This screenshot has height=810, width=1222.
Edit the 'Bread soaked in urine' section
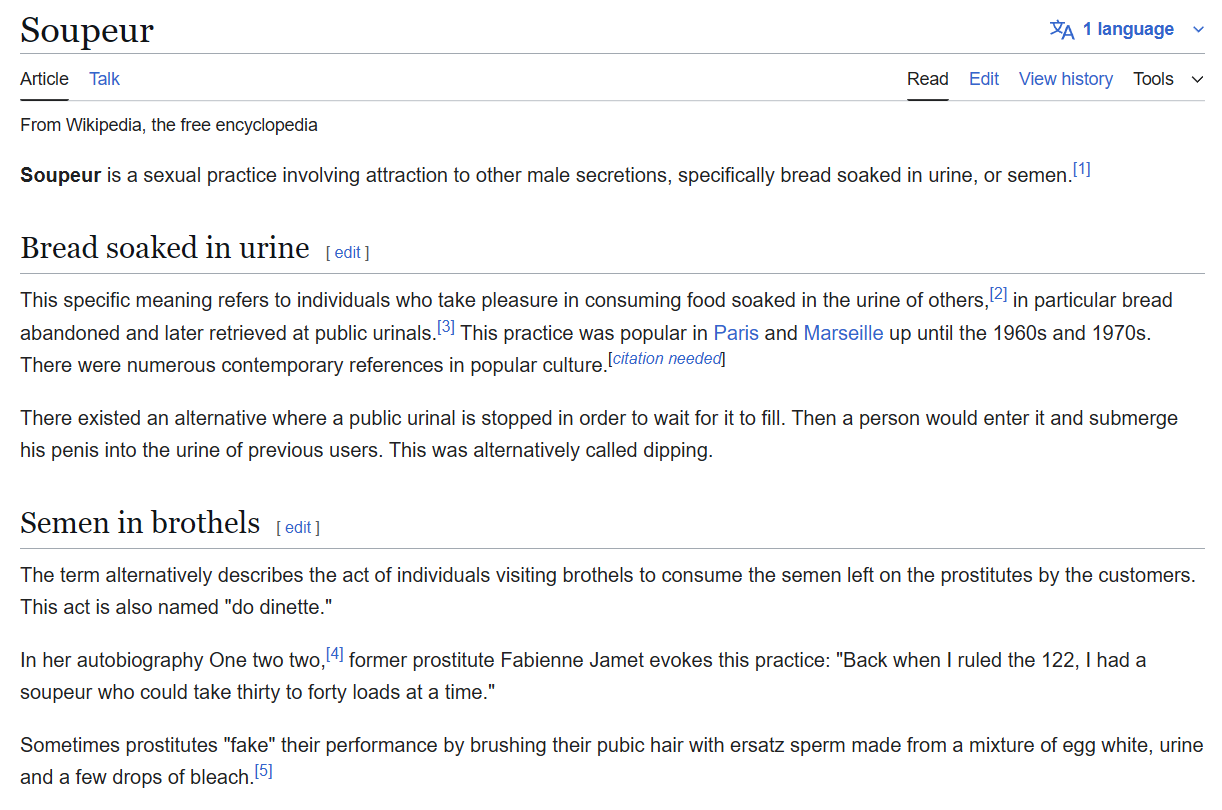pos(347,252)
